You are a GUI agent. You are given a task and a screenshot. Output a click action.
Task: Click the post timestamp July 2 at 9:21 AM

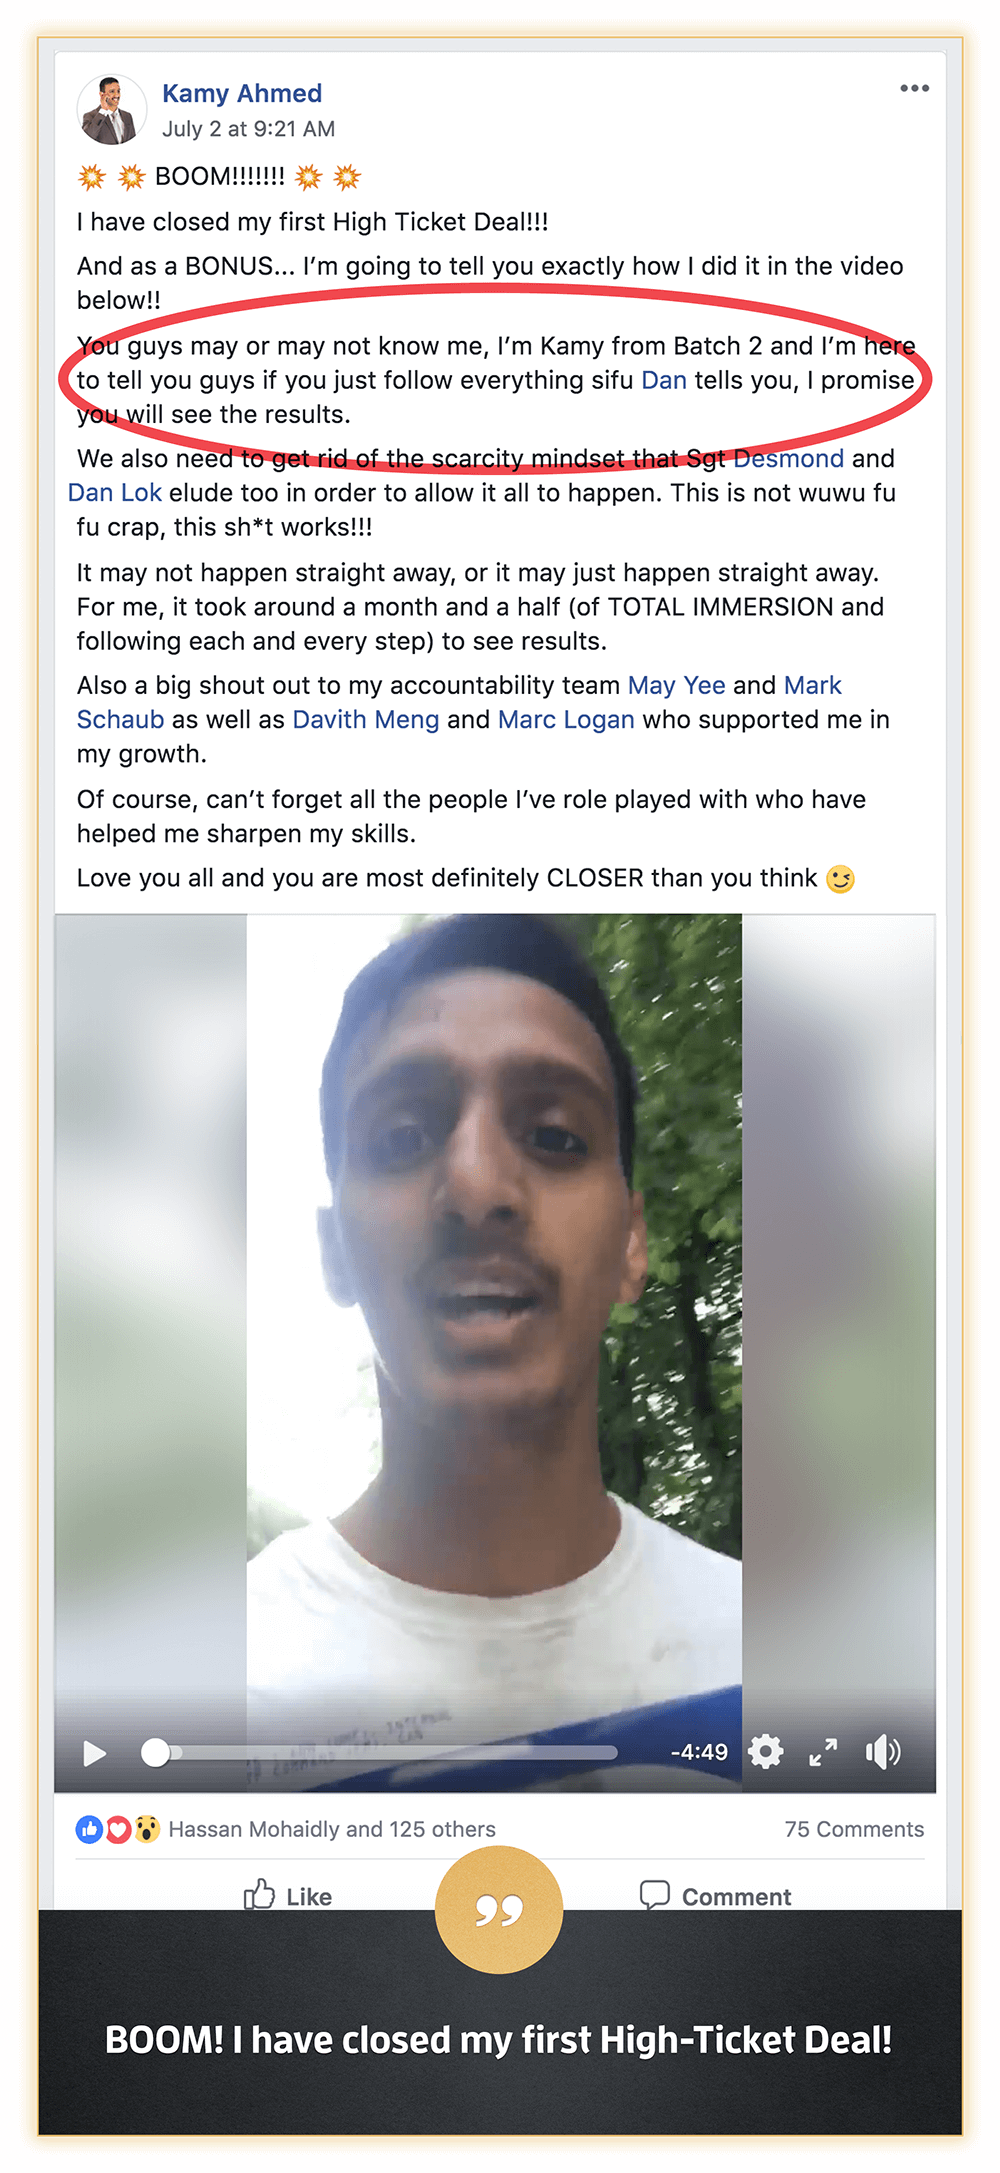pyautogui.click(x=249, y=129)
